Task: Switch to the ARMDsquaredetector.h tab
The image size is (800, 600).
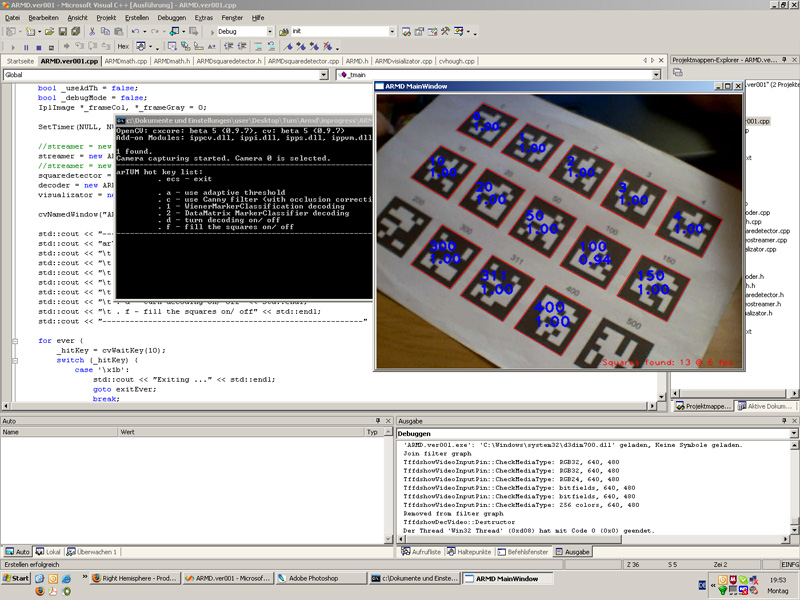Action: 229,61
